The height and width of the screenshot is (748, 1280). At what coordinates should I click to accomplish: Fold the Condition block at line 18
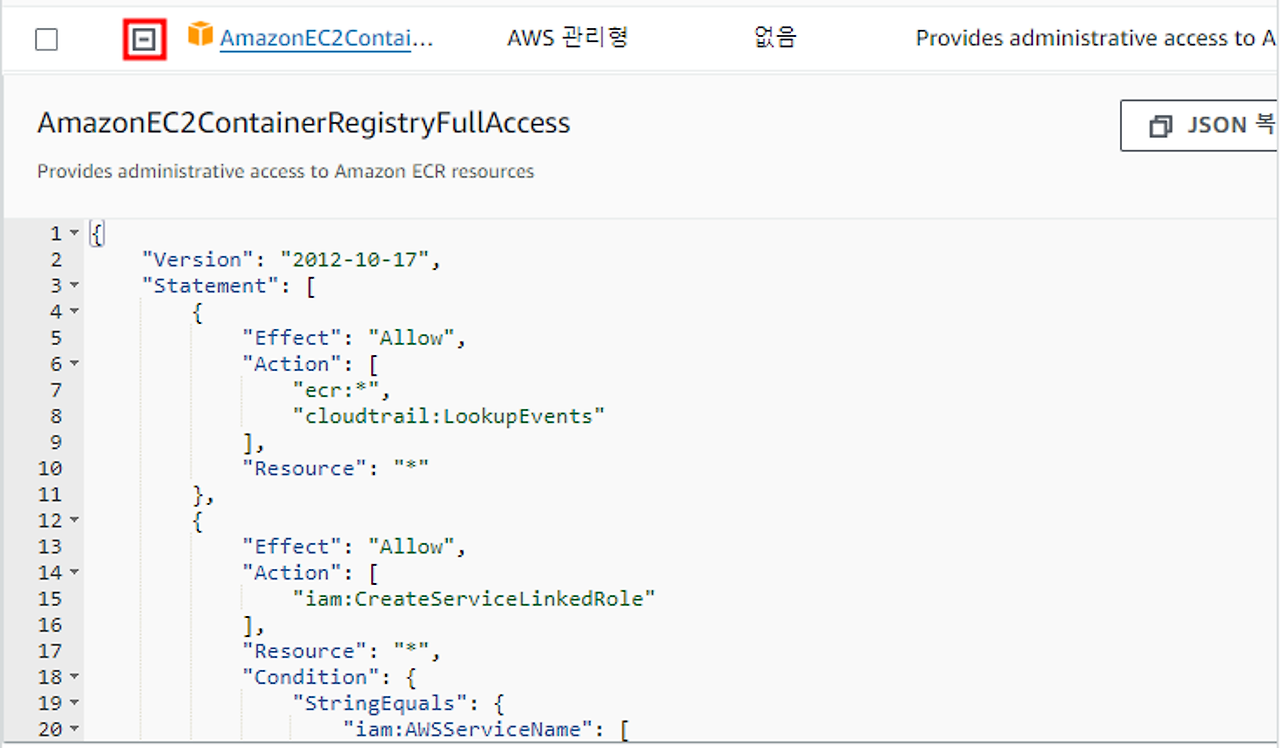[x=75, y=677]
